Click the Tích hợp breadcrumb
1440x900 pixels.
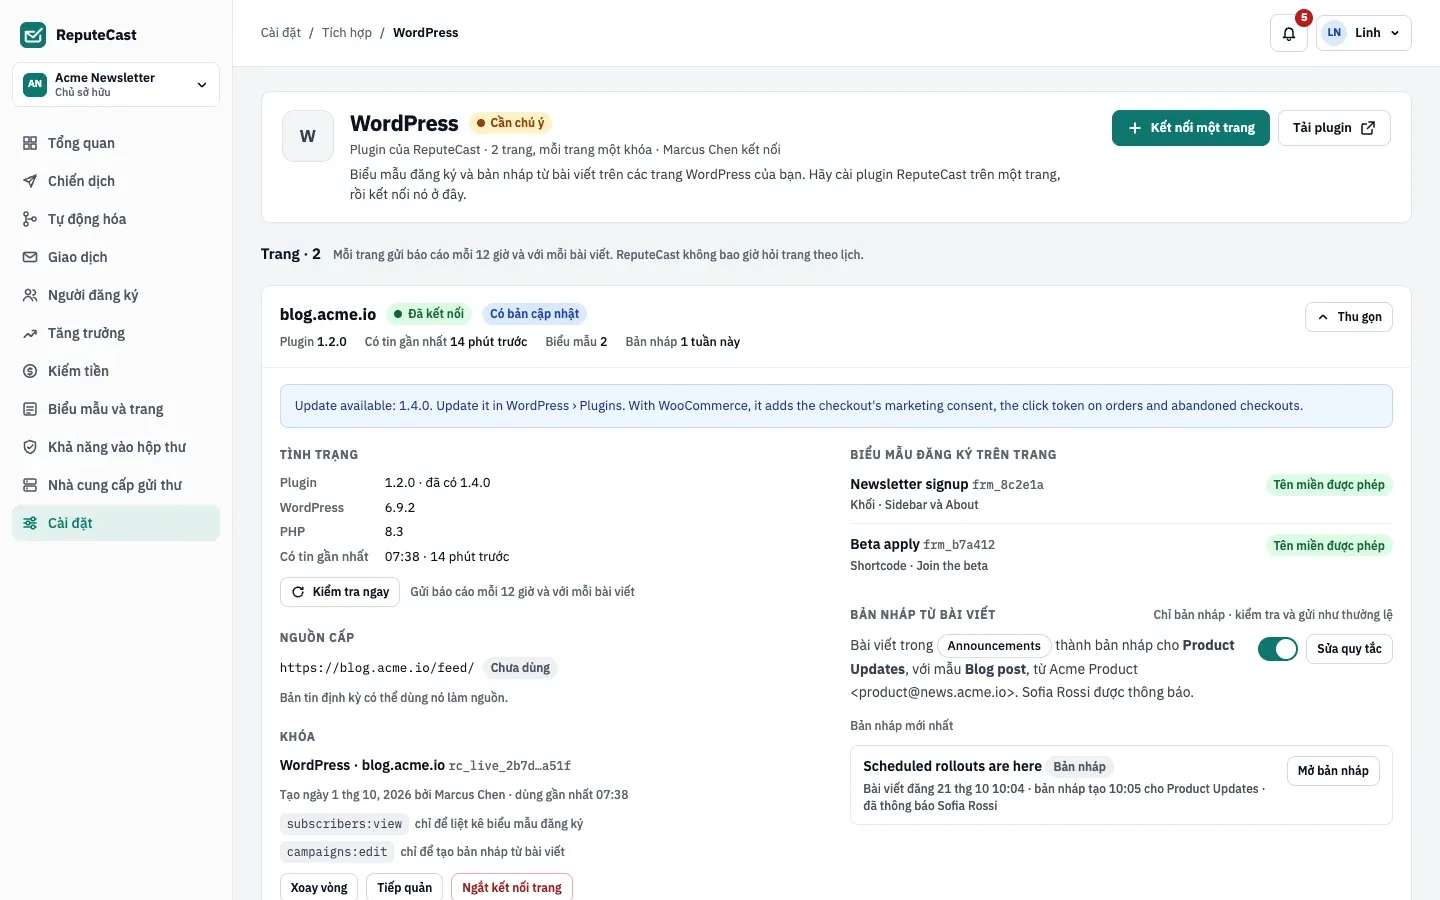pos(347,33)
